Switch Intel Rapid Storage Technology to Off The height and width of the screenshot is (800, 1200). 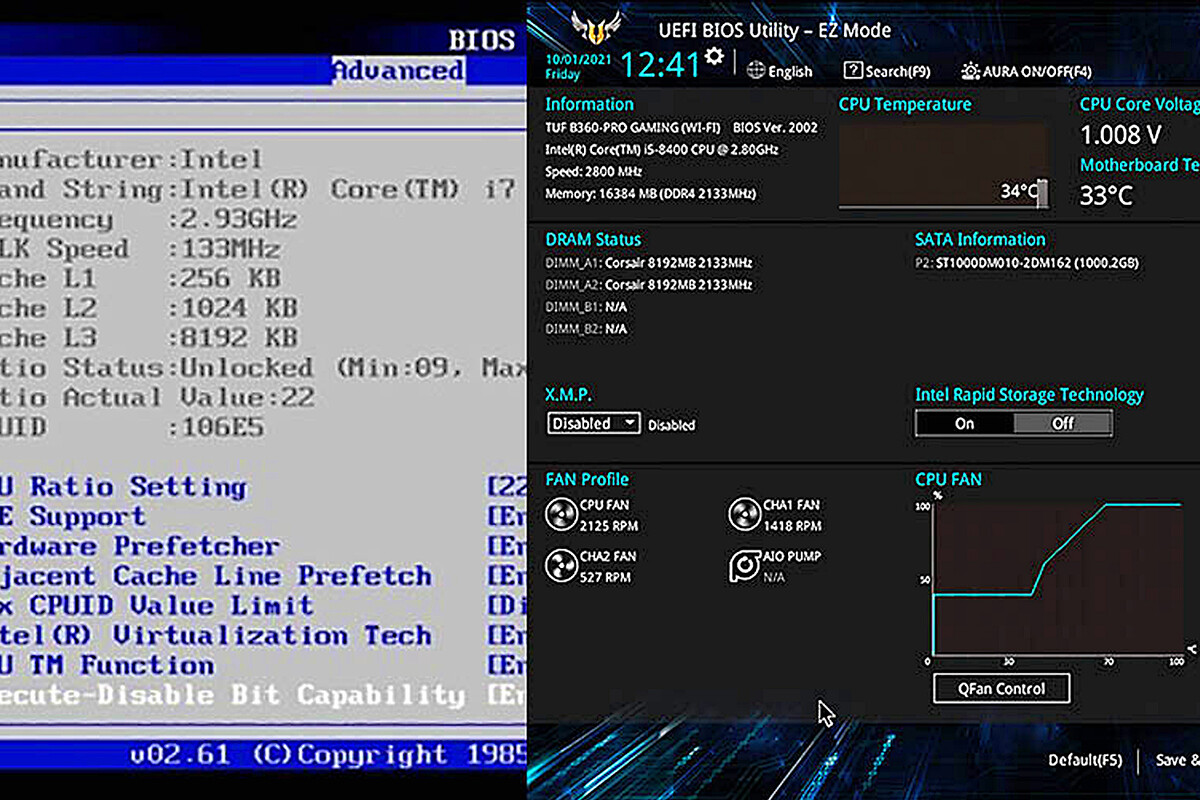(1062, 423)
